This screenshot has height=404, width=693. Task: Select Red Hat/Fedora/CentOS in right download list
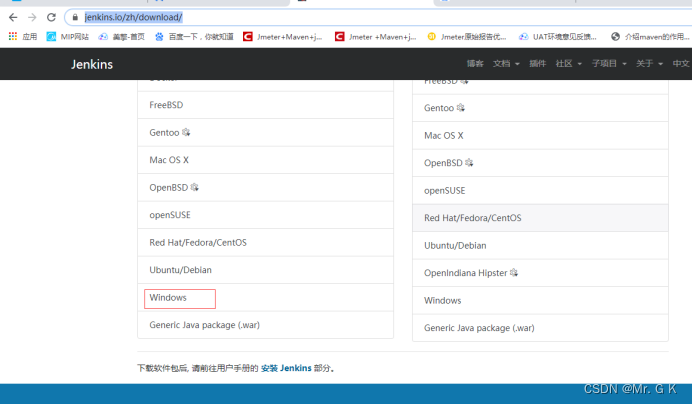click(x=540, y=218)
